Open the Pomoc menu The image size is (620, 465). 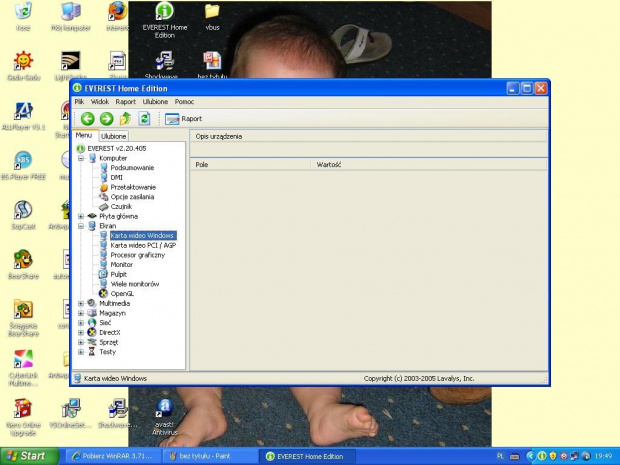(184, 102)
